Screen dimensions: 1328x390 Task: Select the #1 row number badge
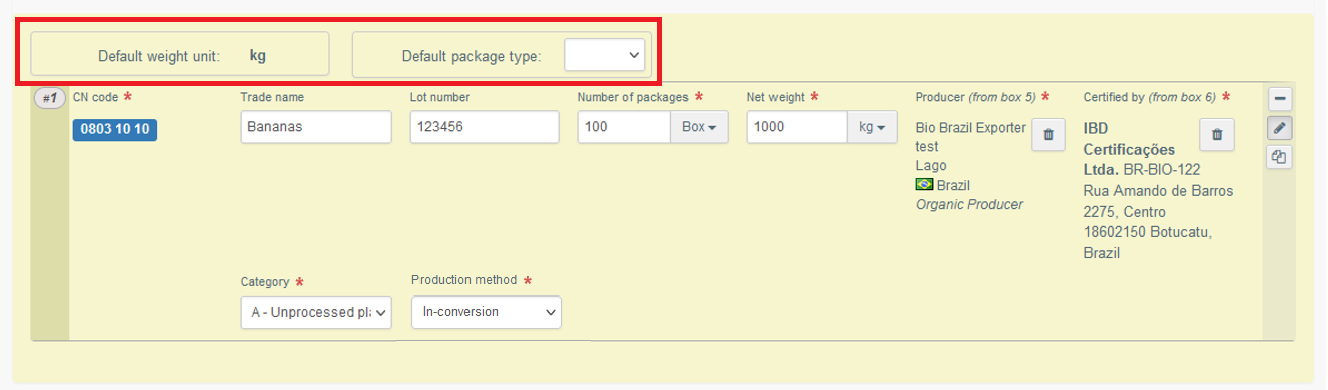click(x=50, y=98)
